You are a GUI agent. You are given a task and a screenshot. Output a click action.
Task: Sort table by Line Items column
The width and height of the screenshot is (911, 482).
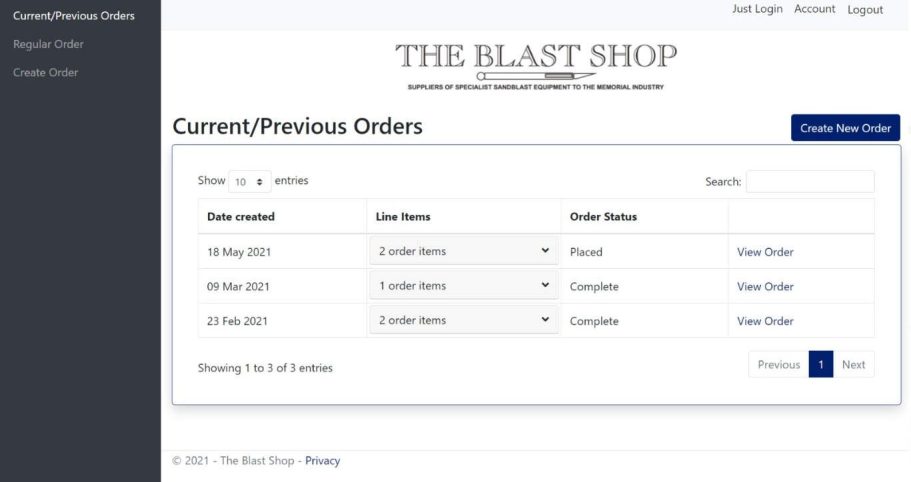coord(403,217)
